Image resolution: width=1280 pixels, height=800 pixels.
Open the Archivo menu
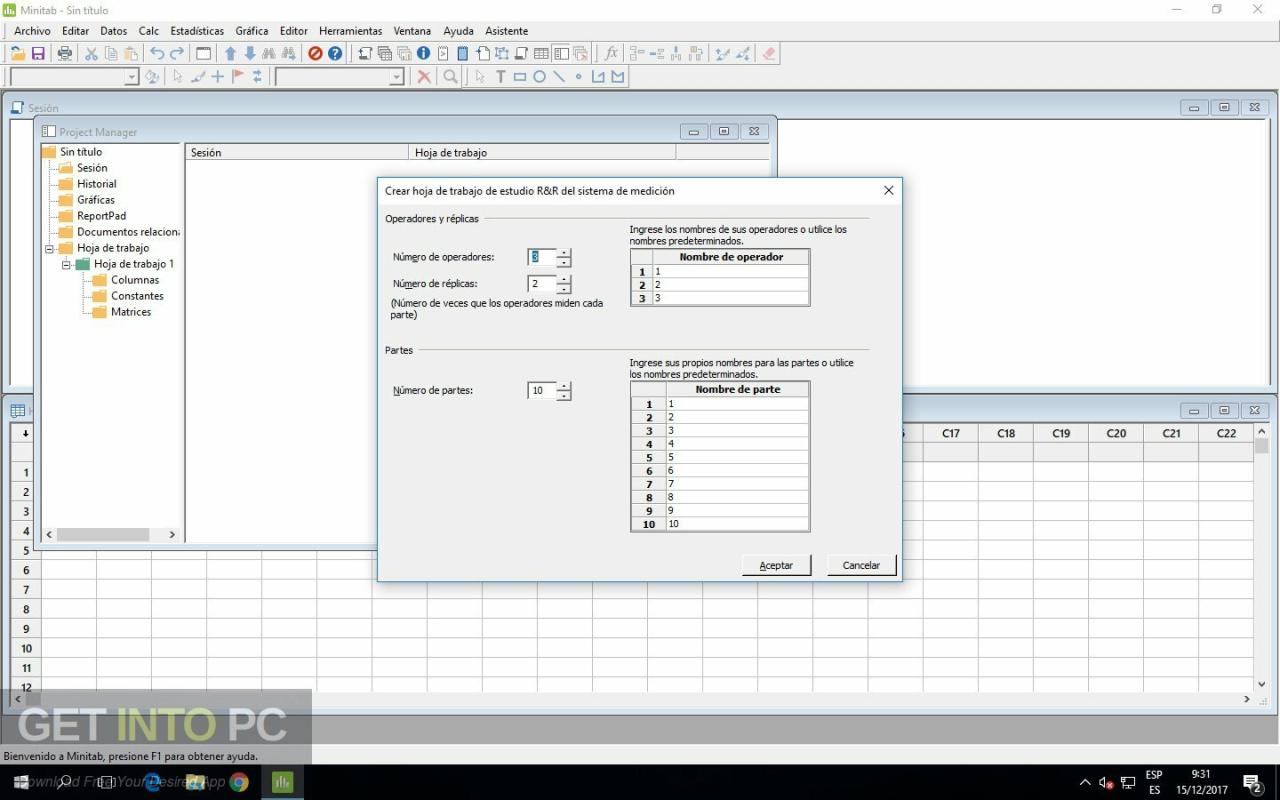pyautogui.click(x=32, y=31)
